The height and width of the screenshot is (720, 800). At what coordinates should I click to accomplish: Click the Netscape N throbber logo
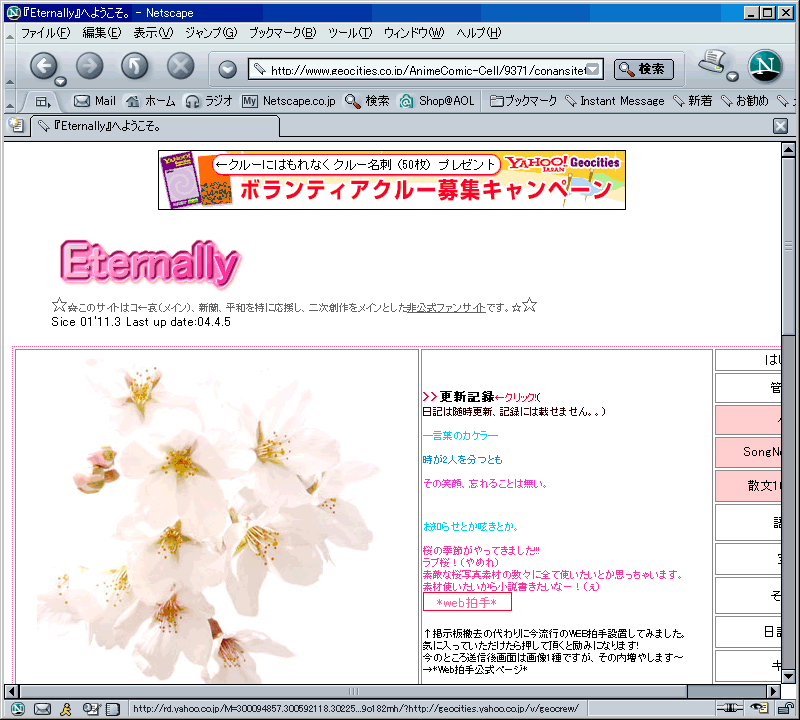click(x=765, y=66)
